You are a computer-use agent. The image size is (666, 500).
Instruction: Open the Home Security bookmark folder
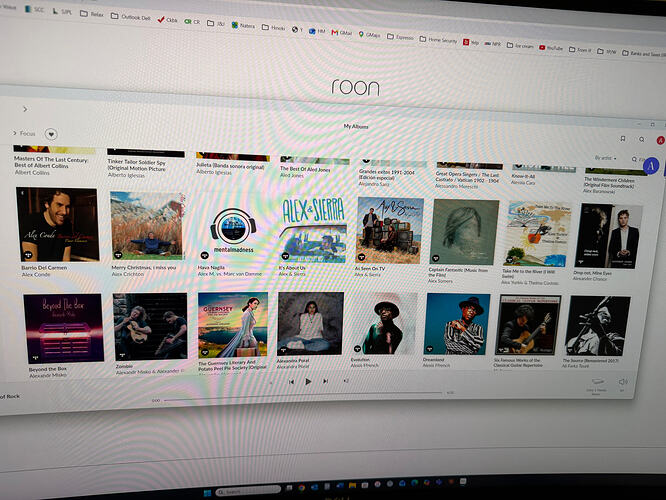(438, 40)
